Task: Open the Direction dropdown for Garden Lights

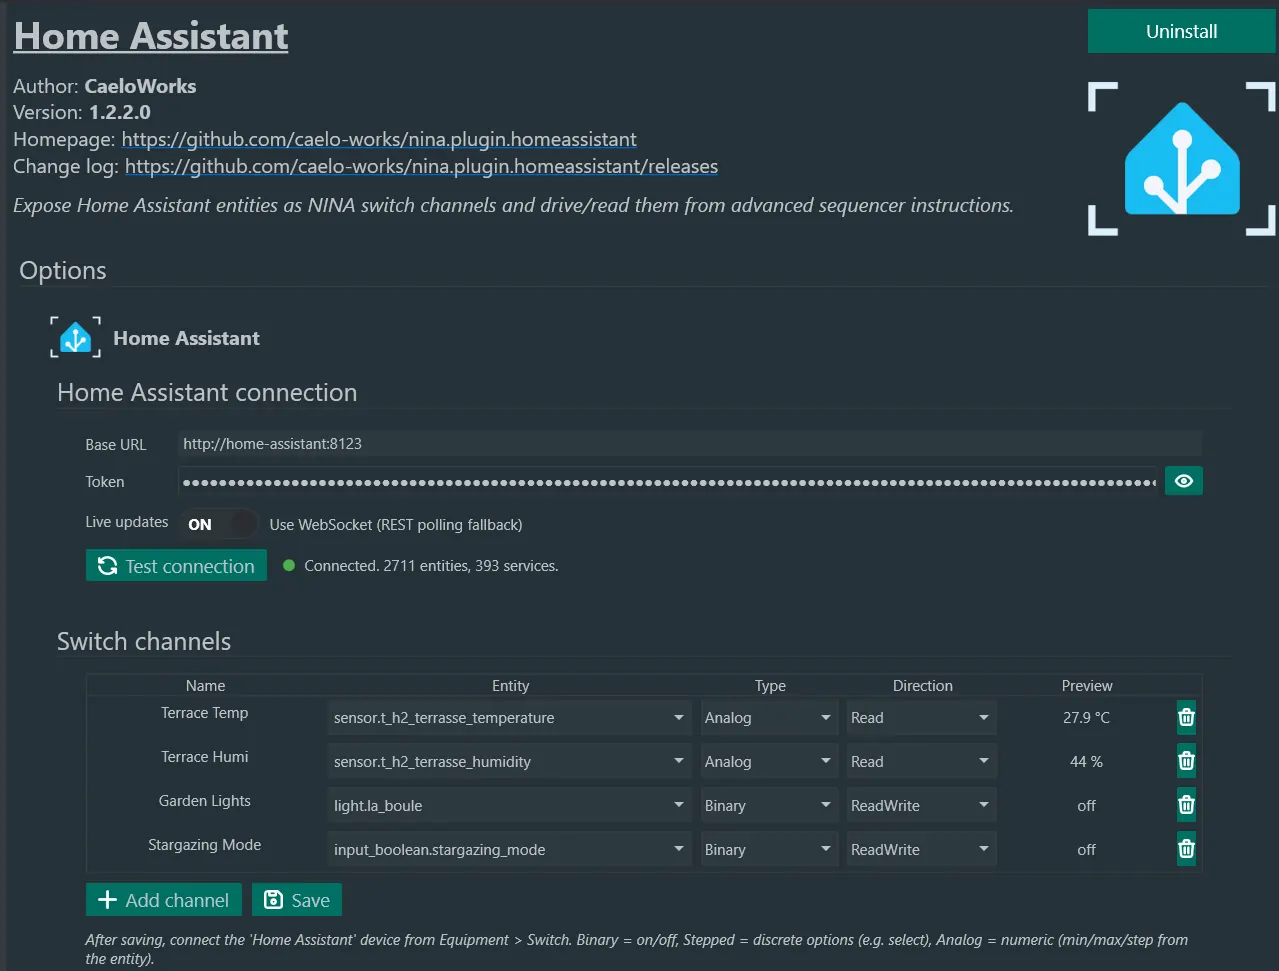Action: [x=922, y=806]
